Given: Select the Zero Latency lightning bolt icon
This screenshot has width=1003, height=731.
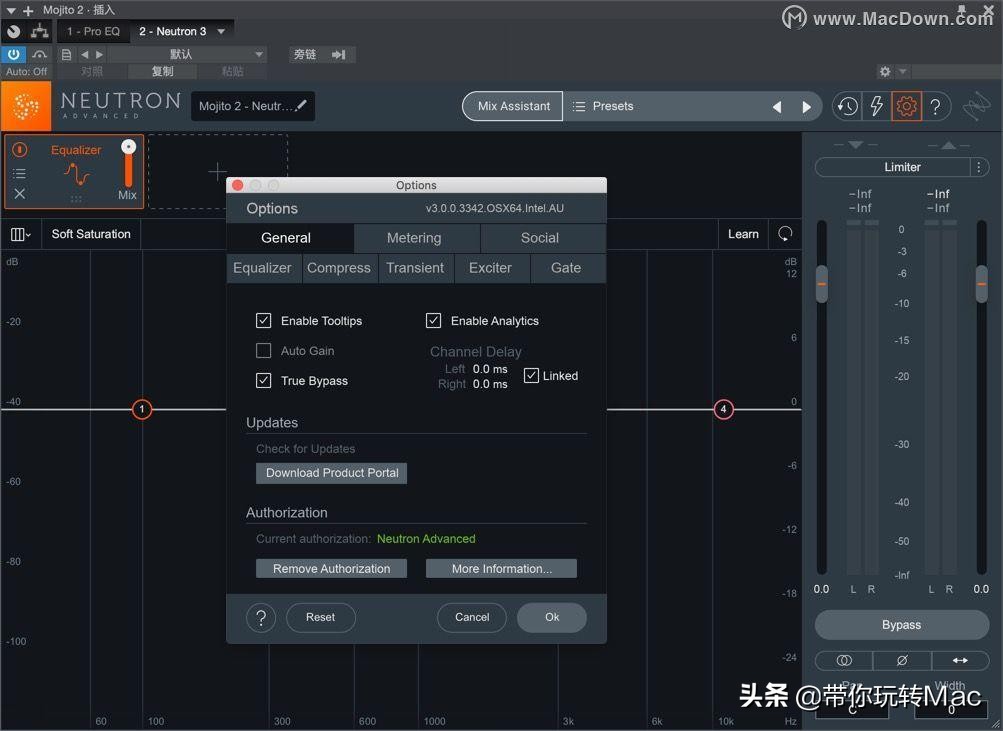Looking at the screenshot, I should pos(876,105).
